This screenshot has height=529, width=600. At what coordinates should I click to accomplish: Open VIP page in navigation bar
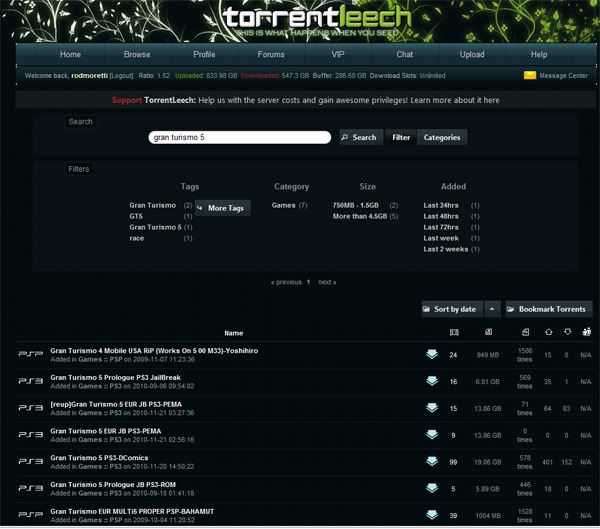(x=338, y=54)
